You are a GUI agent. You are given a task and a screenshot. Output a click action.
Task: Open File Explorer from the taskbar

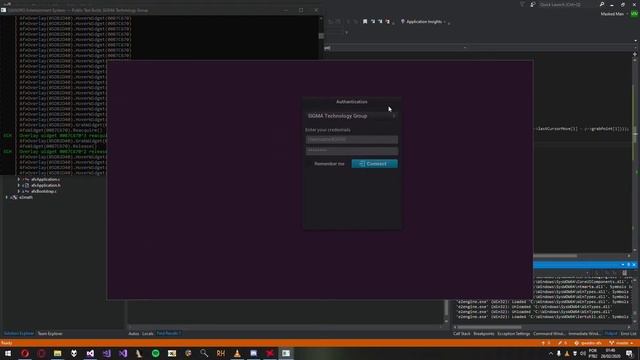pos(58,353)
